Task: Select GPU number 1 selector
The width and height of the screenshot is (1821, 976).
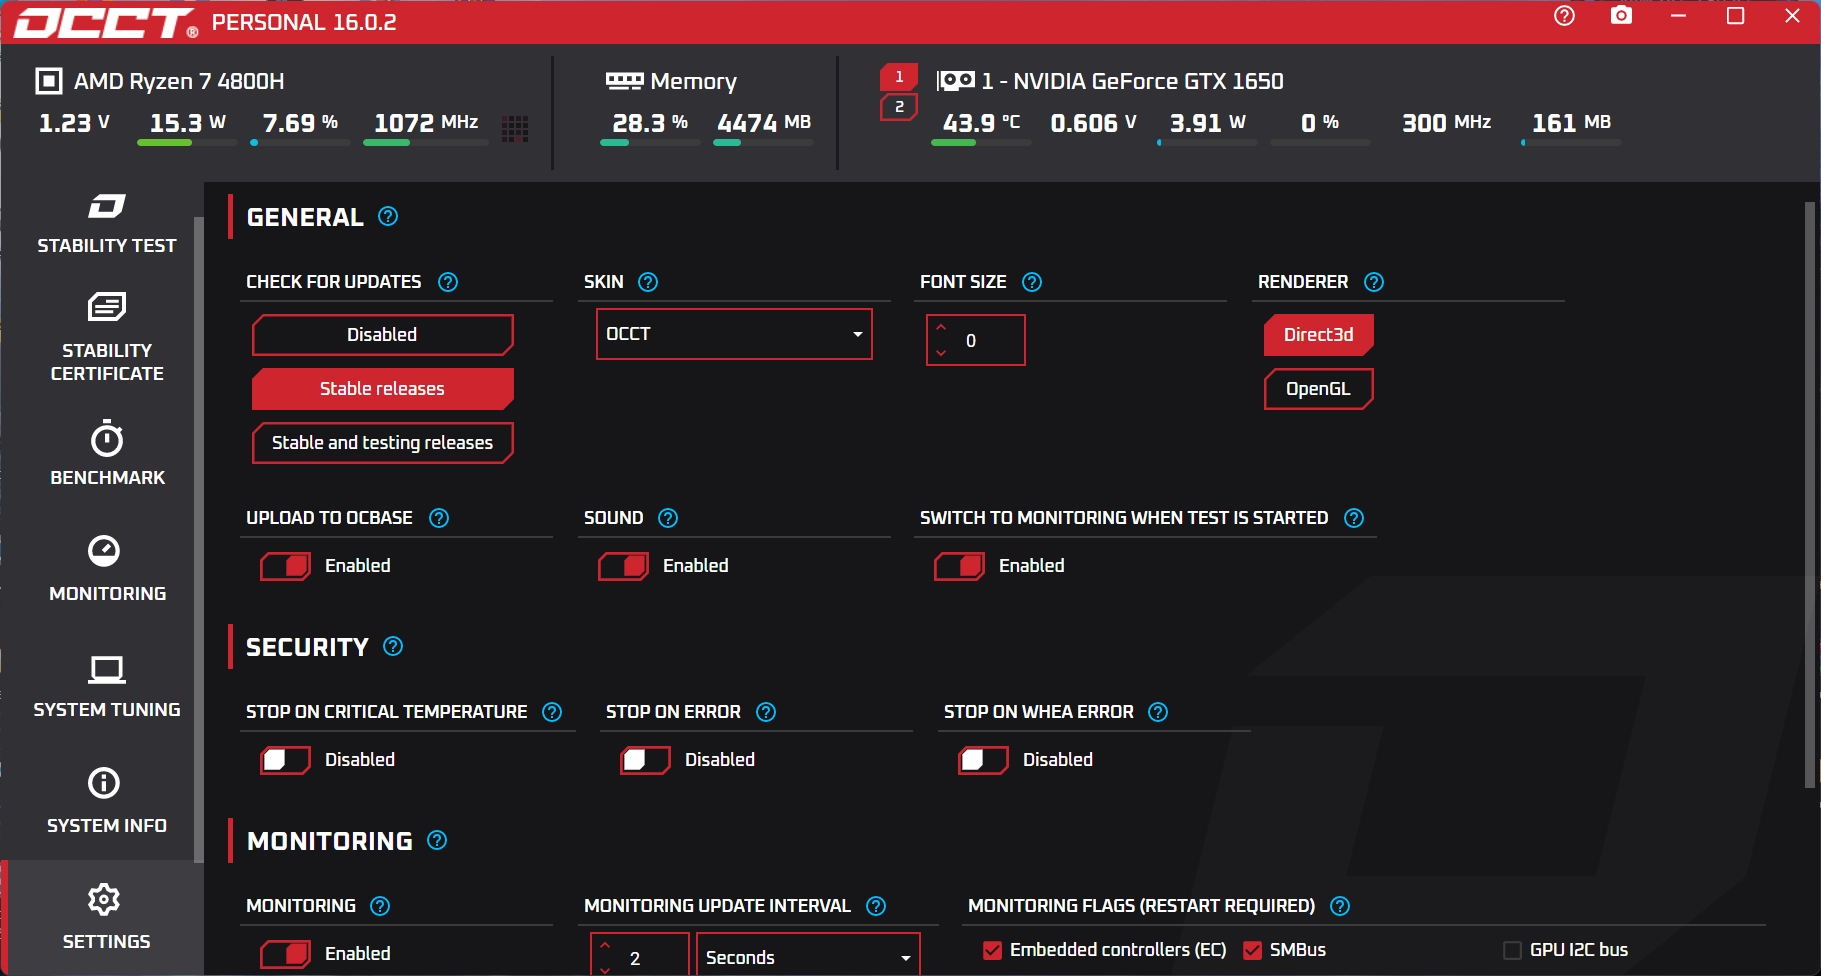Action: point(898,77)
